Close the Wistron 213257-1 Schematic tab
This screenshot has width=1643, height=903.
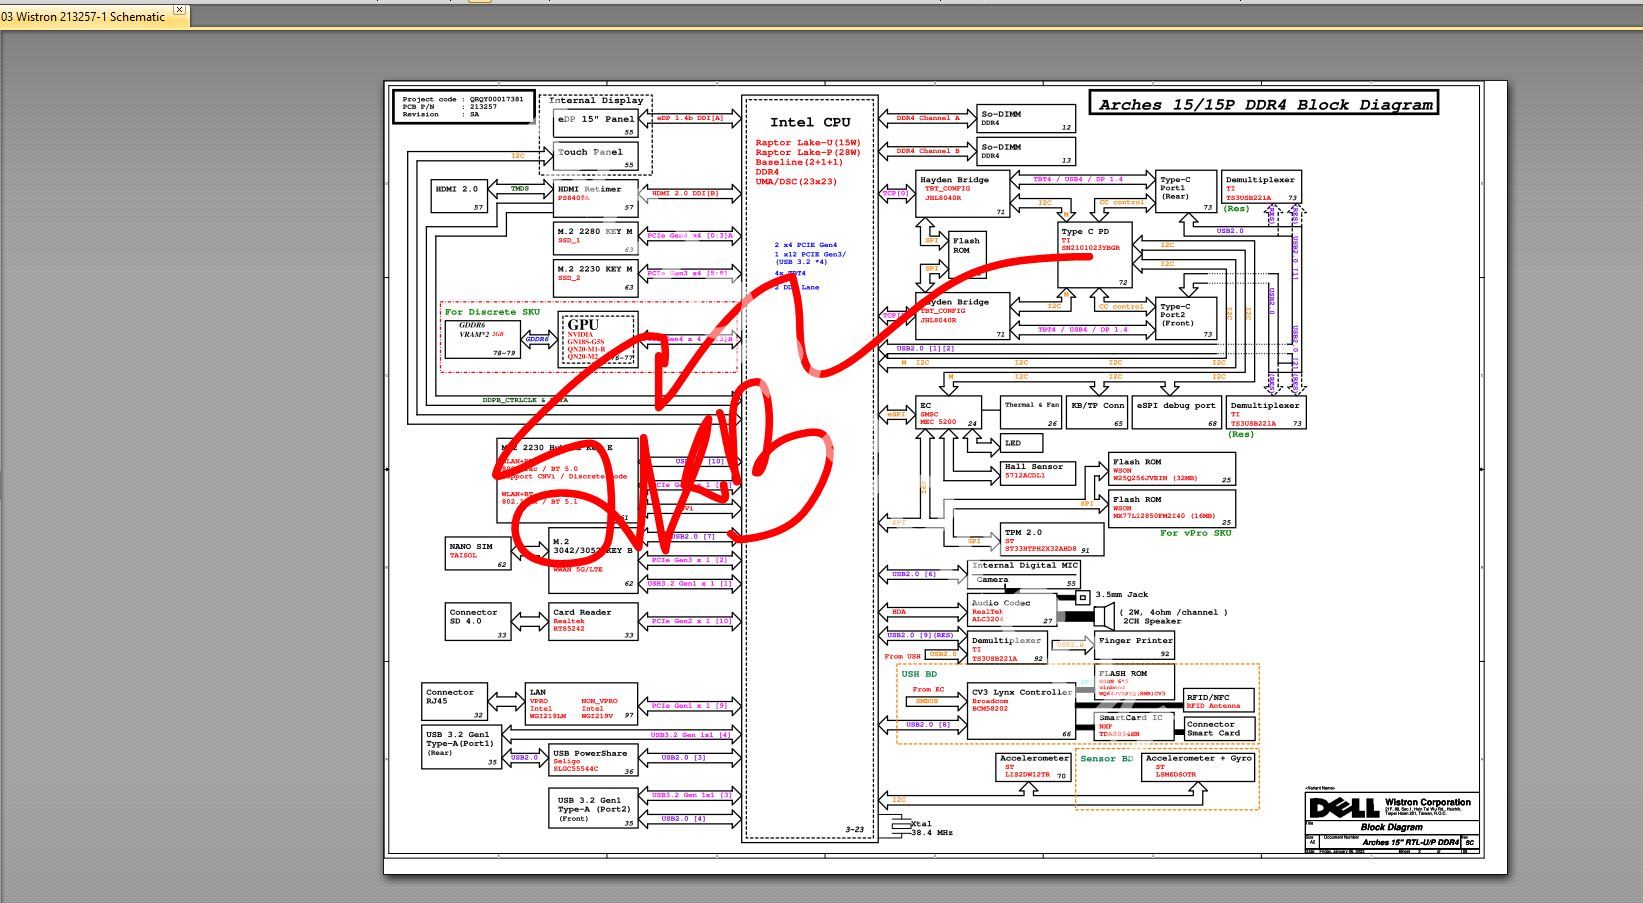(180, 10)
